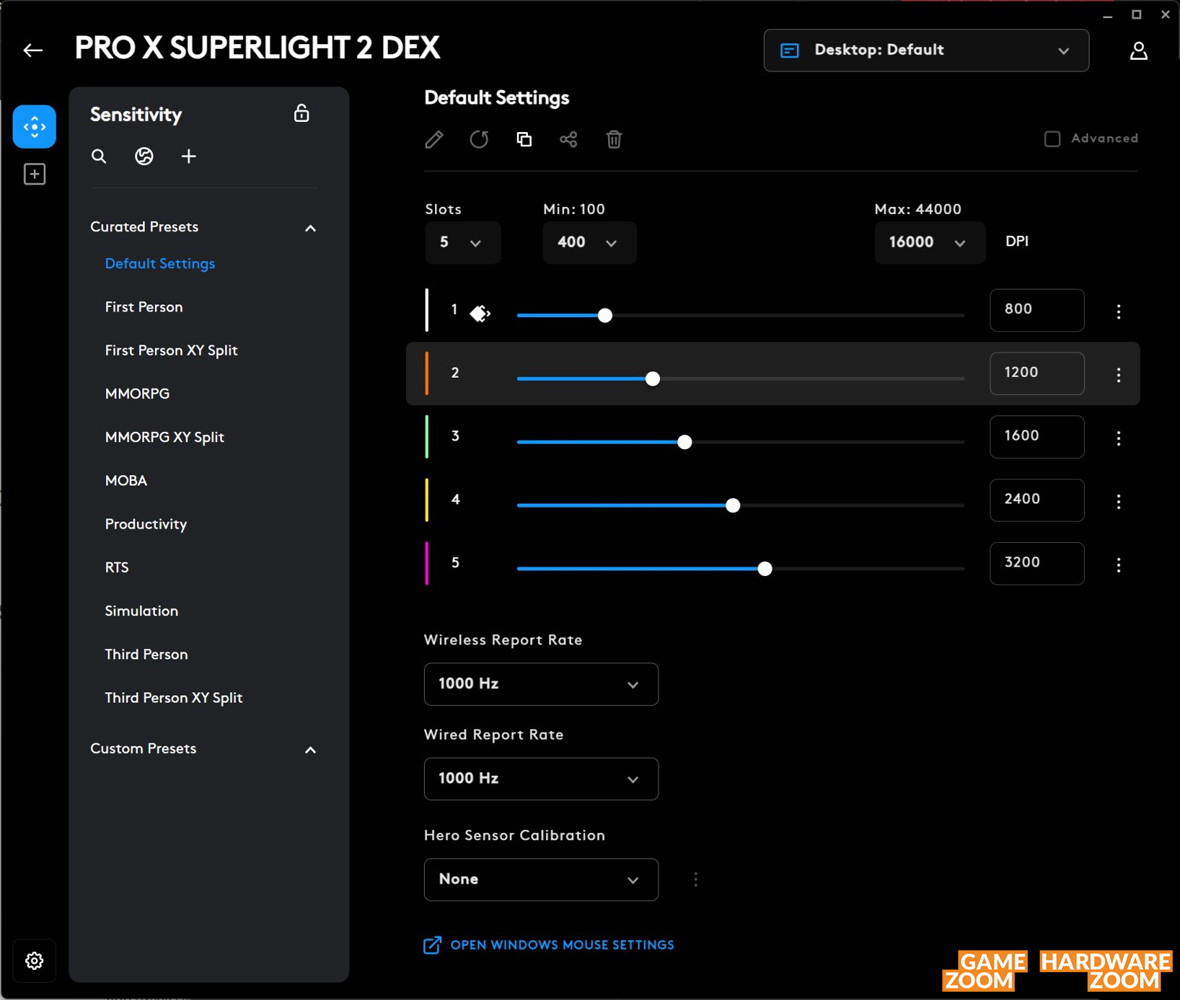1180x1000 pixels.
Task: Select the First Person XY Split preset
Action: (172, 351)
